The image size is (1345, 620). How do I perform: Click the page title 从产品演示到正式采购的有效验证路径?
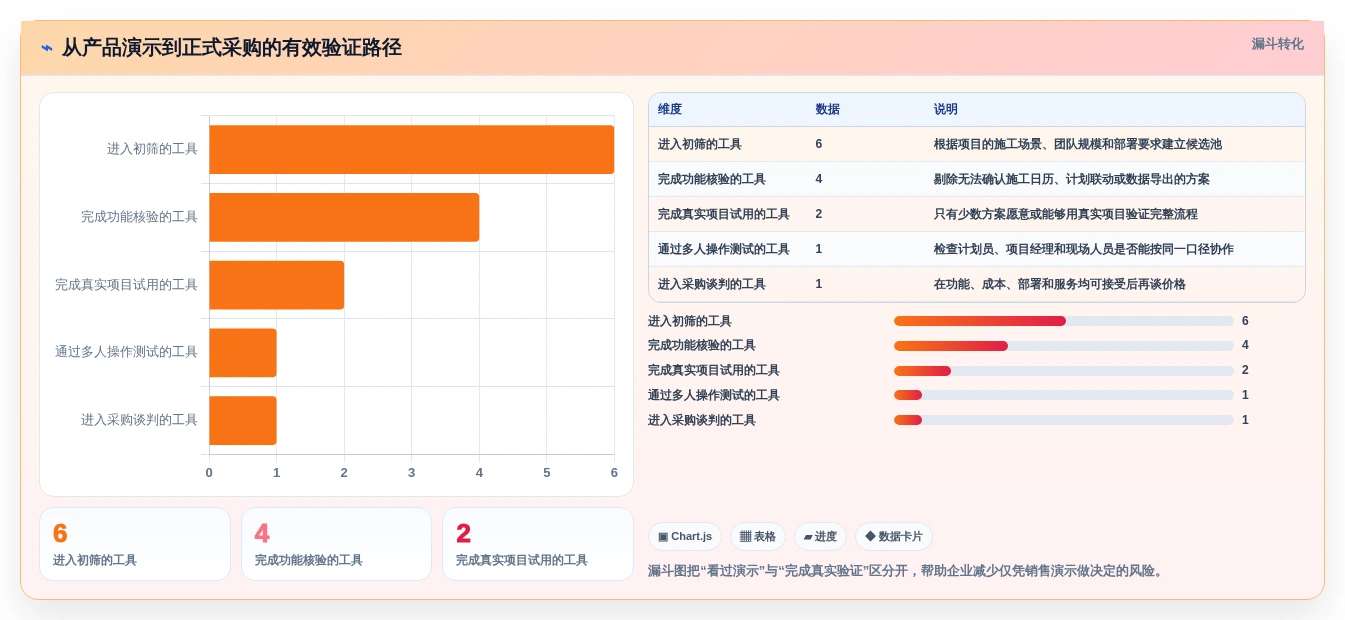click(x=232, y=48)
